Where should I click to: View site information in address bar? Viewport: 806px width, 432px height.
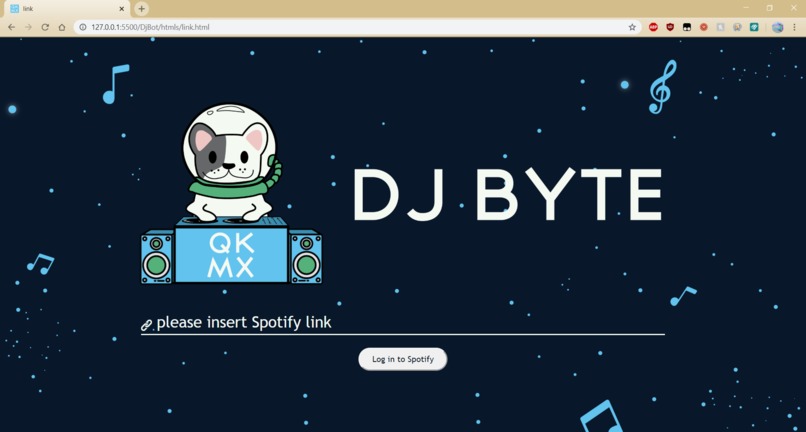click(x=82, y=27)
